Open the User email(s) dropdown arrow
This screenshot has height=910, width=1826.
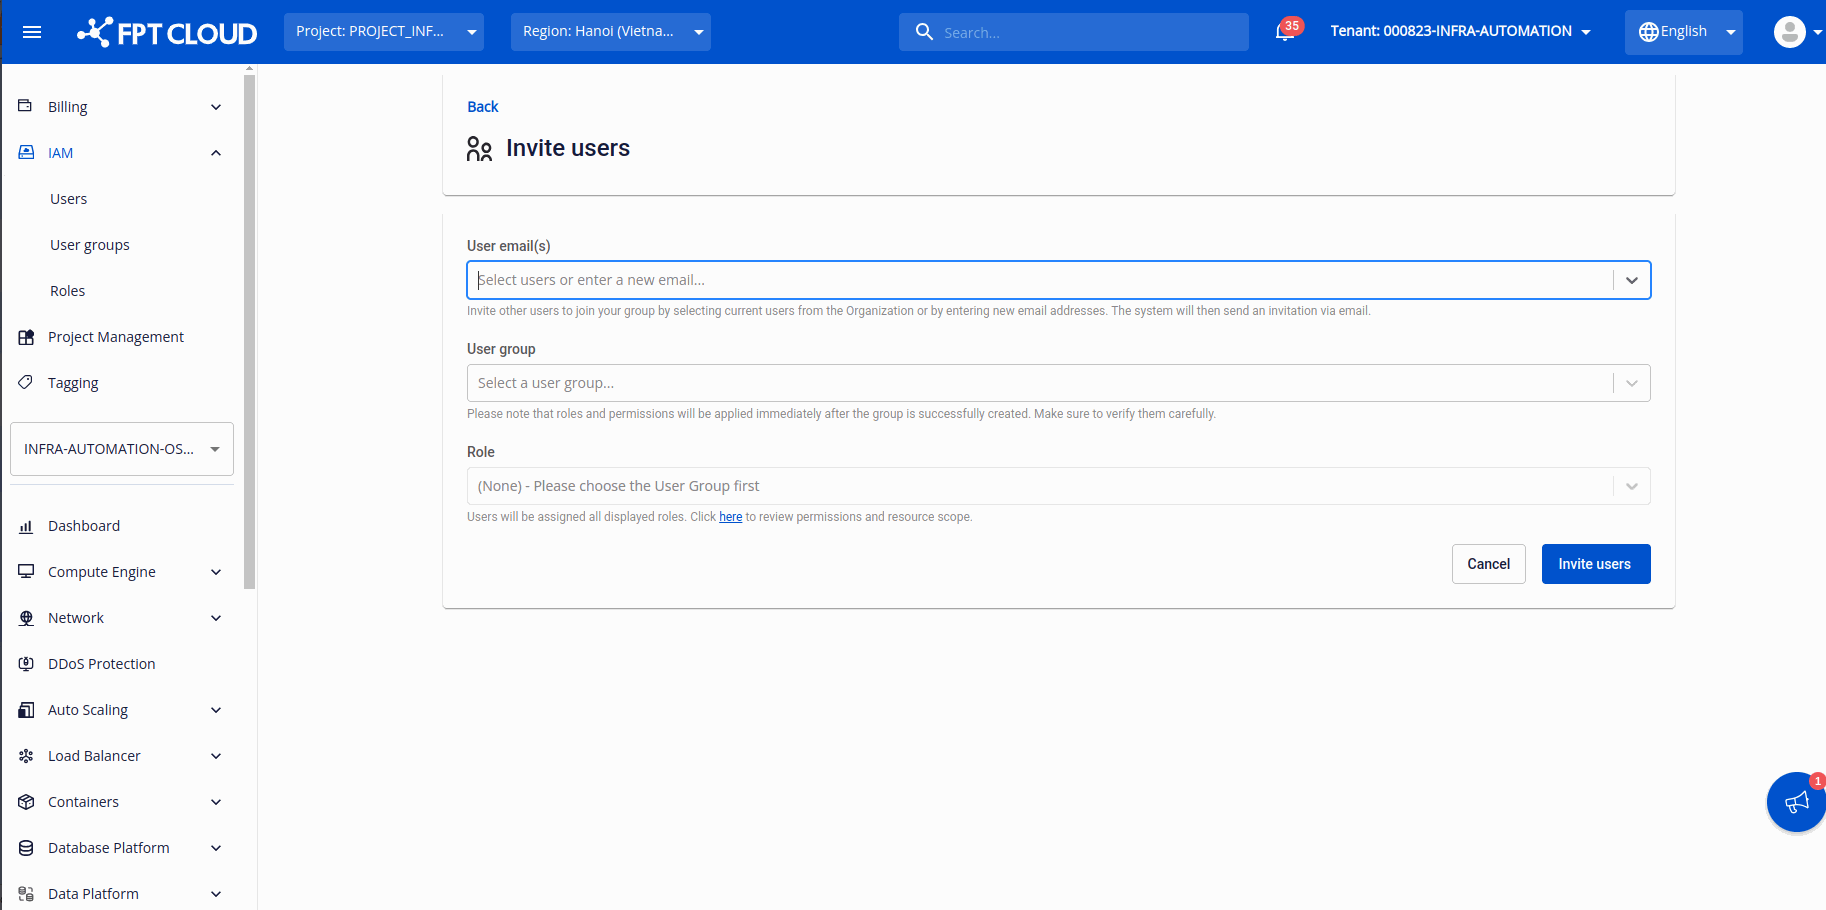[x=1632, y=280]
